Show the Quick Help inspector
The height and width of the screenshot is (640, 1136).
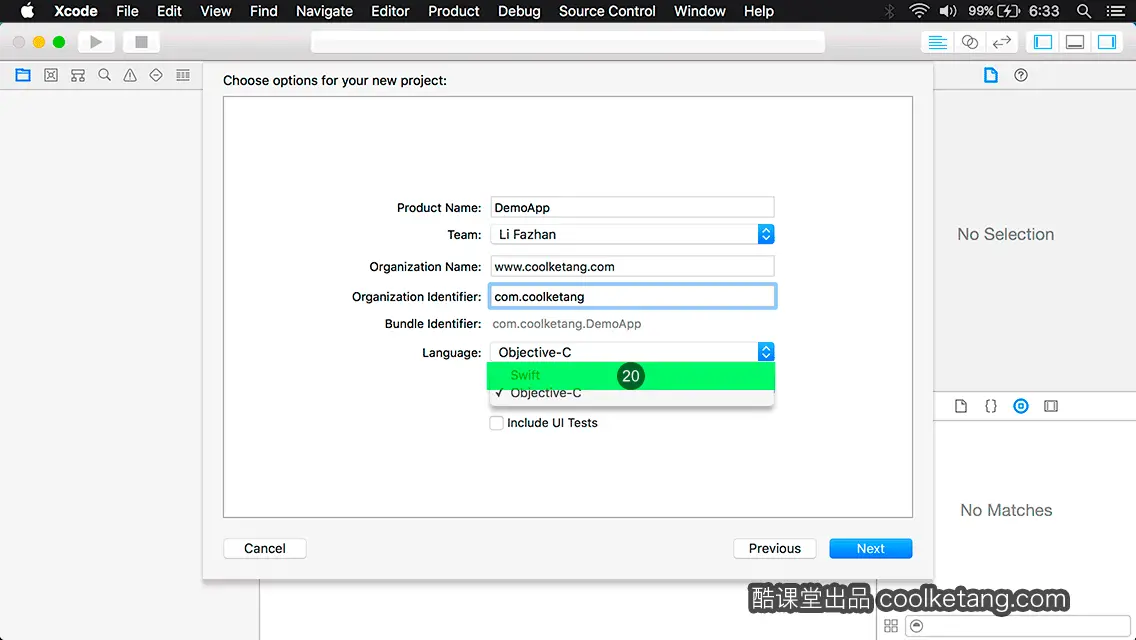pos(1021,75)
